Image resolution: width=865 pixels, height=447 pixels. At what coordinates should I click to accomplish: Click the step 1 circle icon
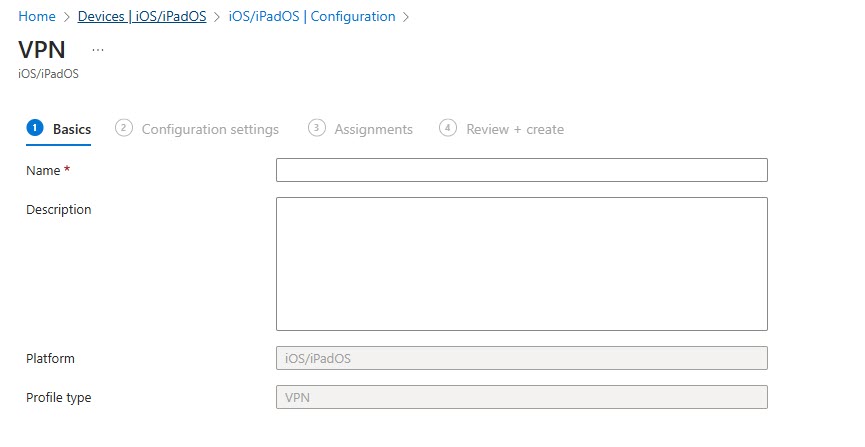click(36, 128)
